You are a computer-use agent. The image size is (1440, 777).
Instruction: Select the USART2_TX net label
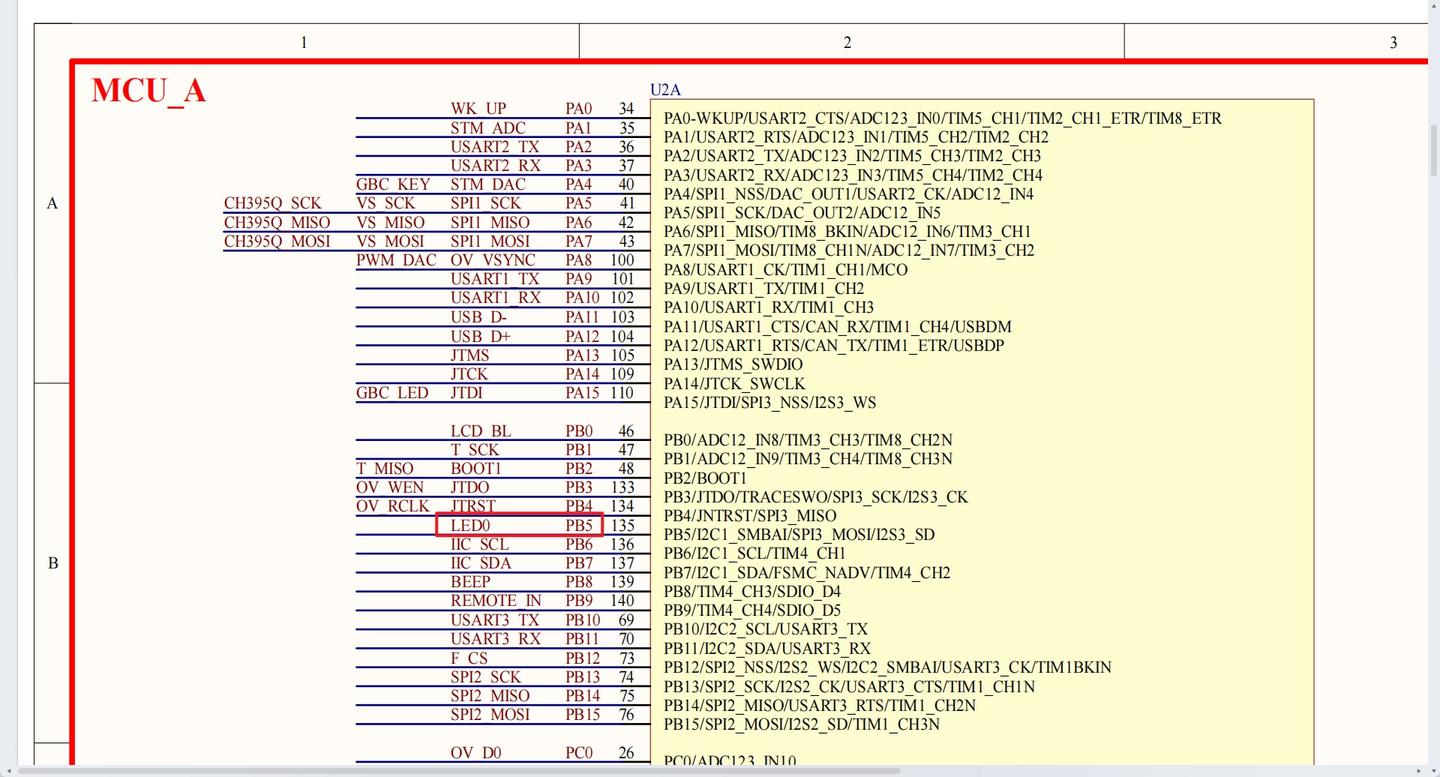(x=495, y=147)
